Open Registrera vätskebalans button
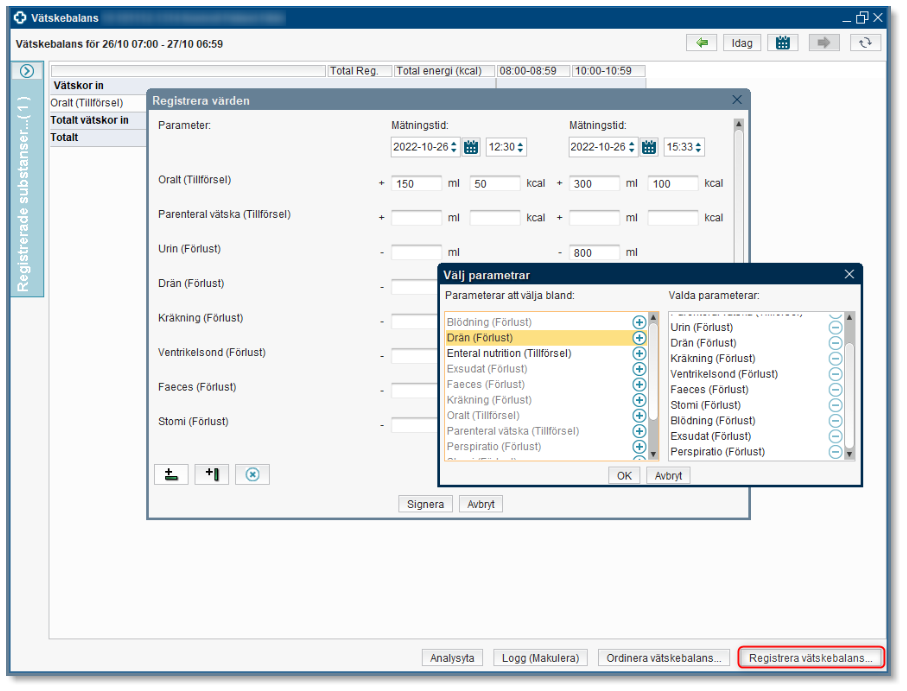The height and width of the screenshot is (691, 907). click(811, 658)
